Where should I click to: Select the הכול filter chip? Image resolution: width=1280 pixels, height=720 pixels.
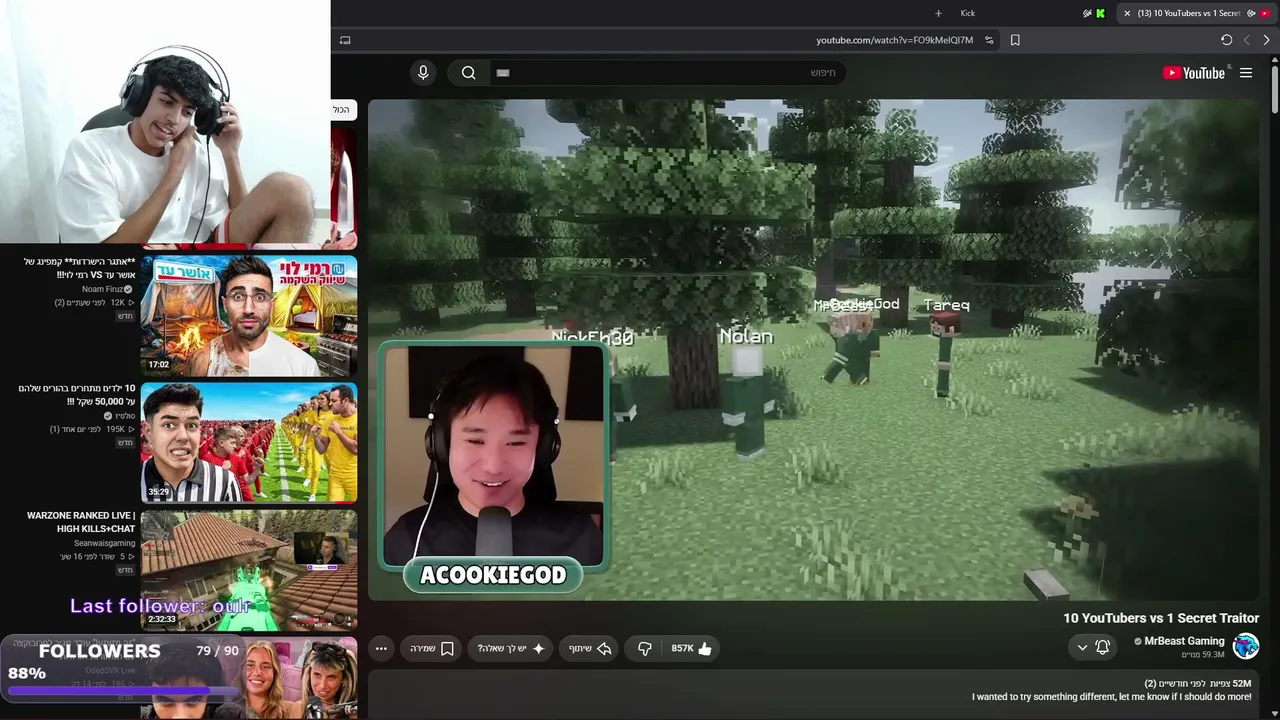(342, 109)
